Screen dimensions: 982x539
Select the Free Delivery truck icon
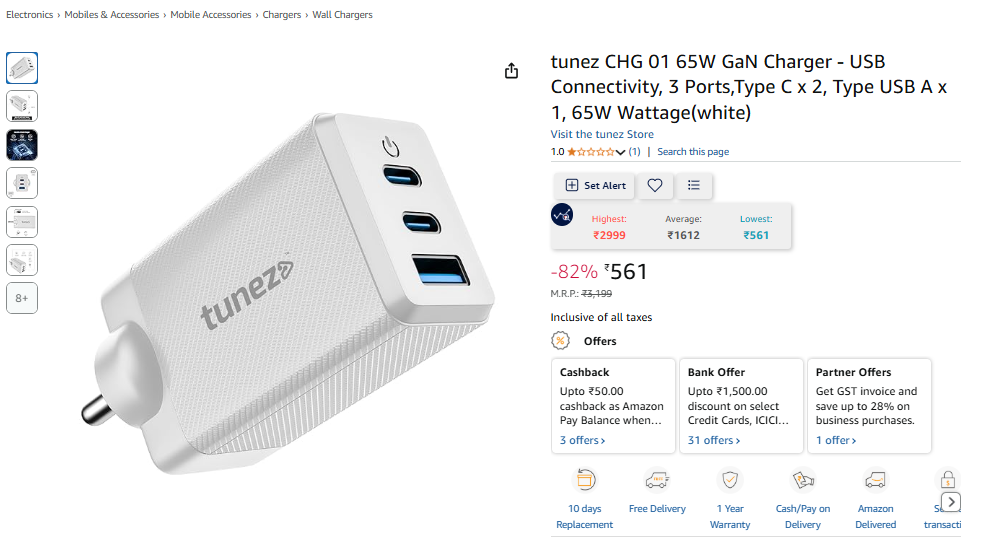[x=657, y=480]
